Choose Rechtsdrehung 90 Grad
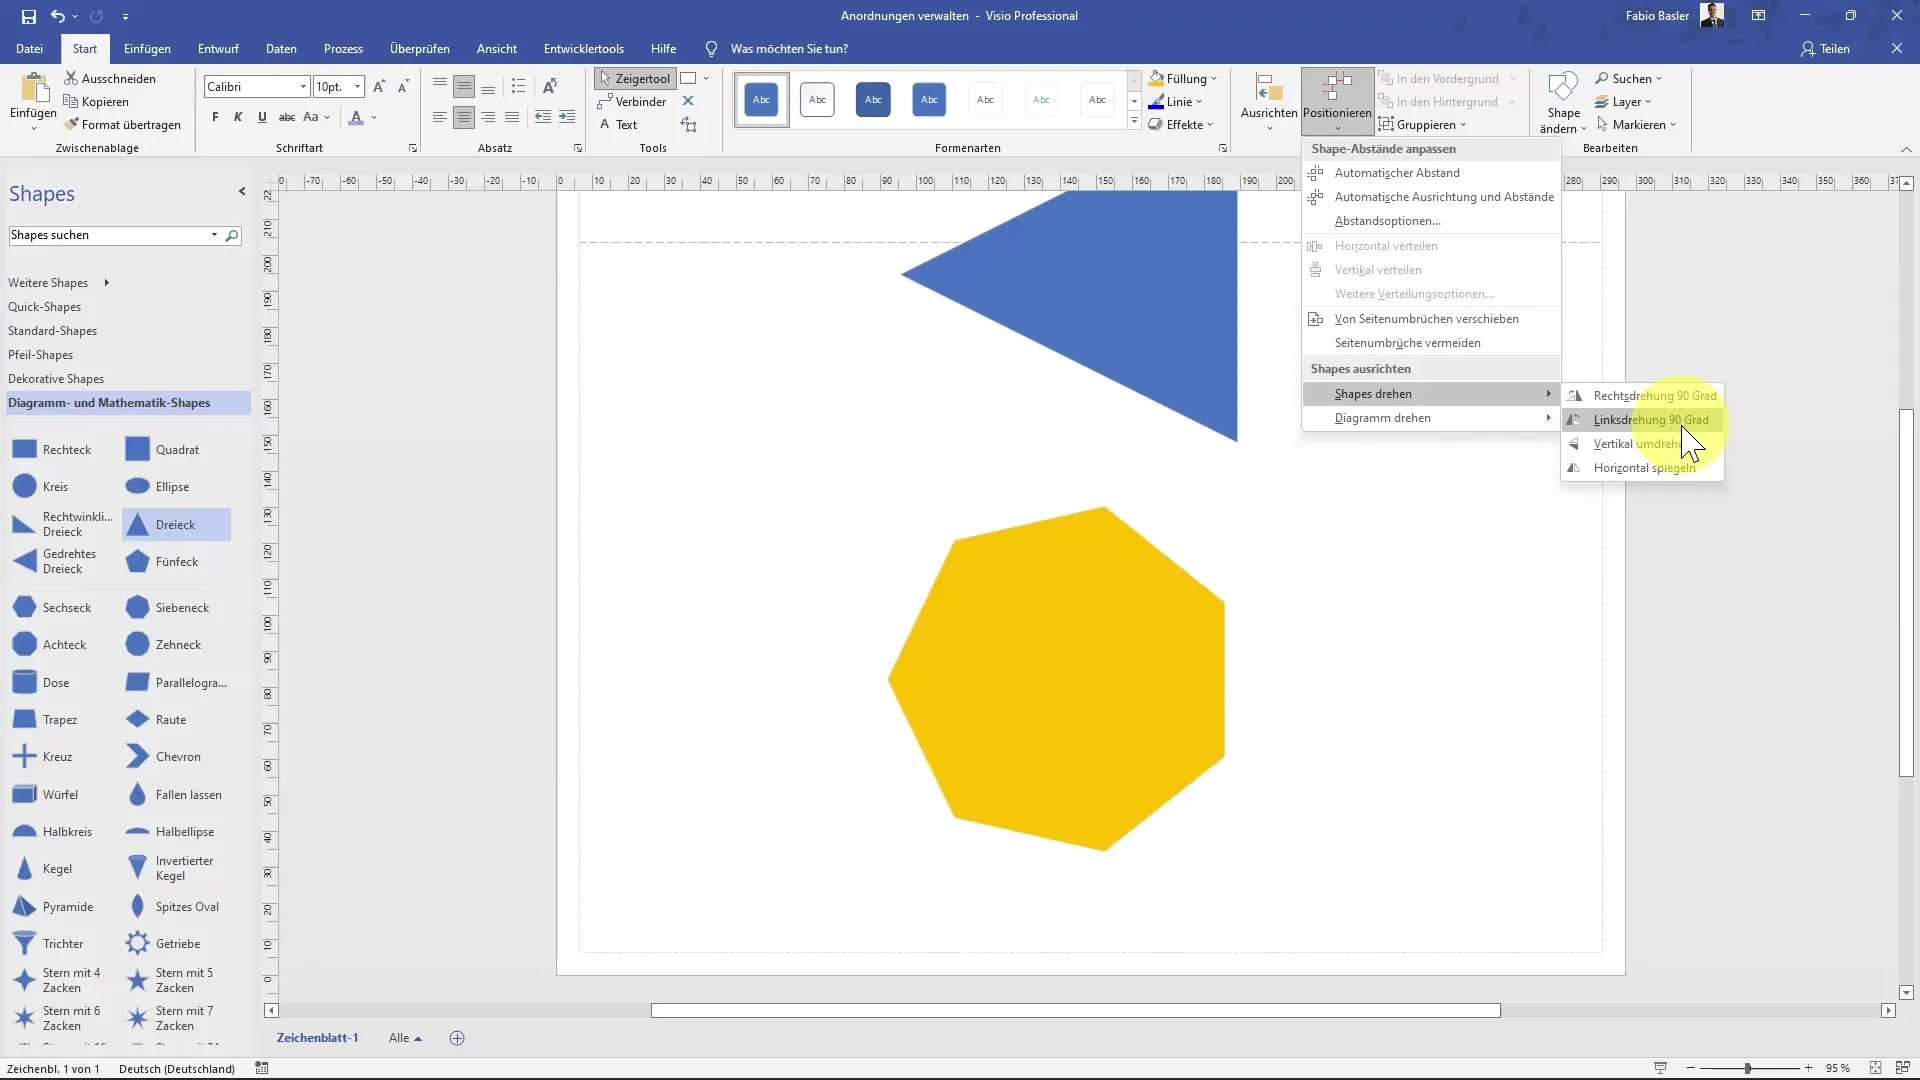The width and height of the screenshot is (1920, 1080). pyautogui.click(x=1642, y=395)
